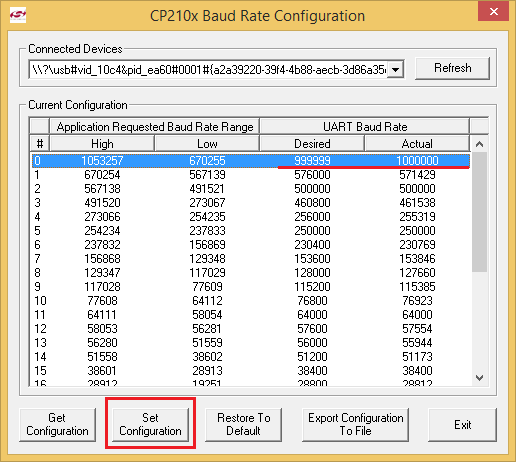Viewport: 516px width, 462px height.
Task: Select Actual value 571429
Action: click(x=417, y=175)
